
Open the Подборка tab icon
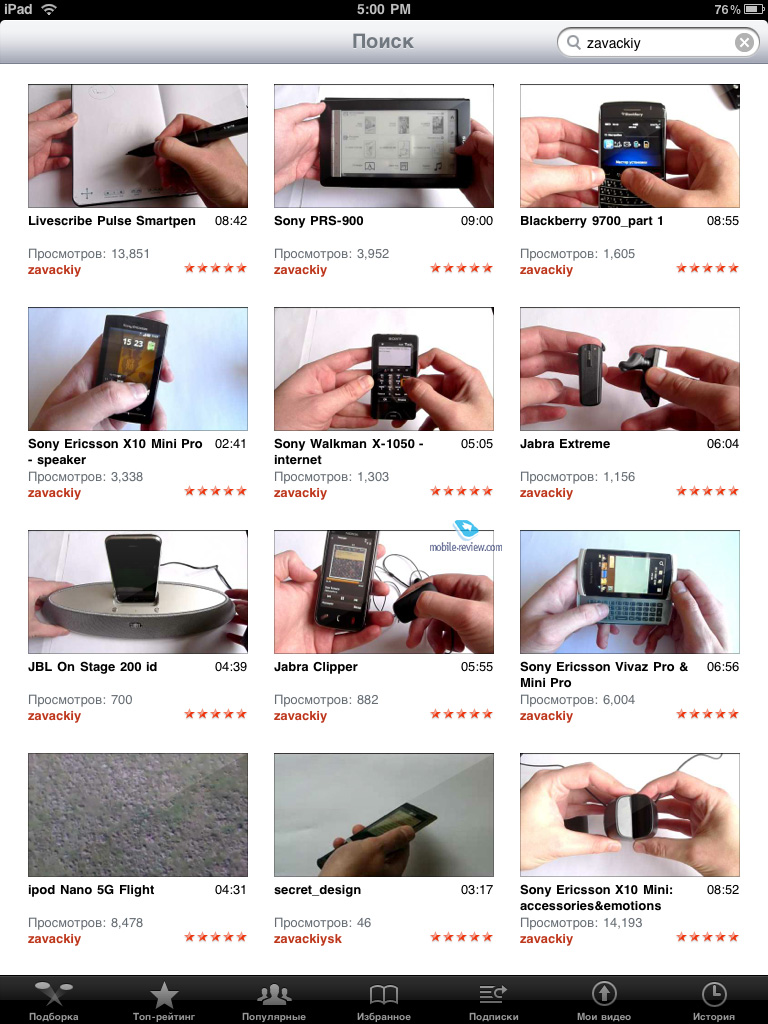pos(54,995)
